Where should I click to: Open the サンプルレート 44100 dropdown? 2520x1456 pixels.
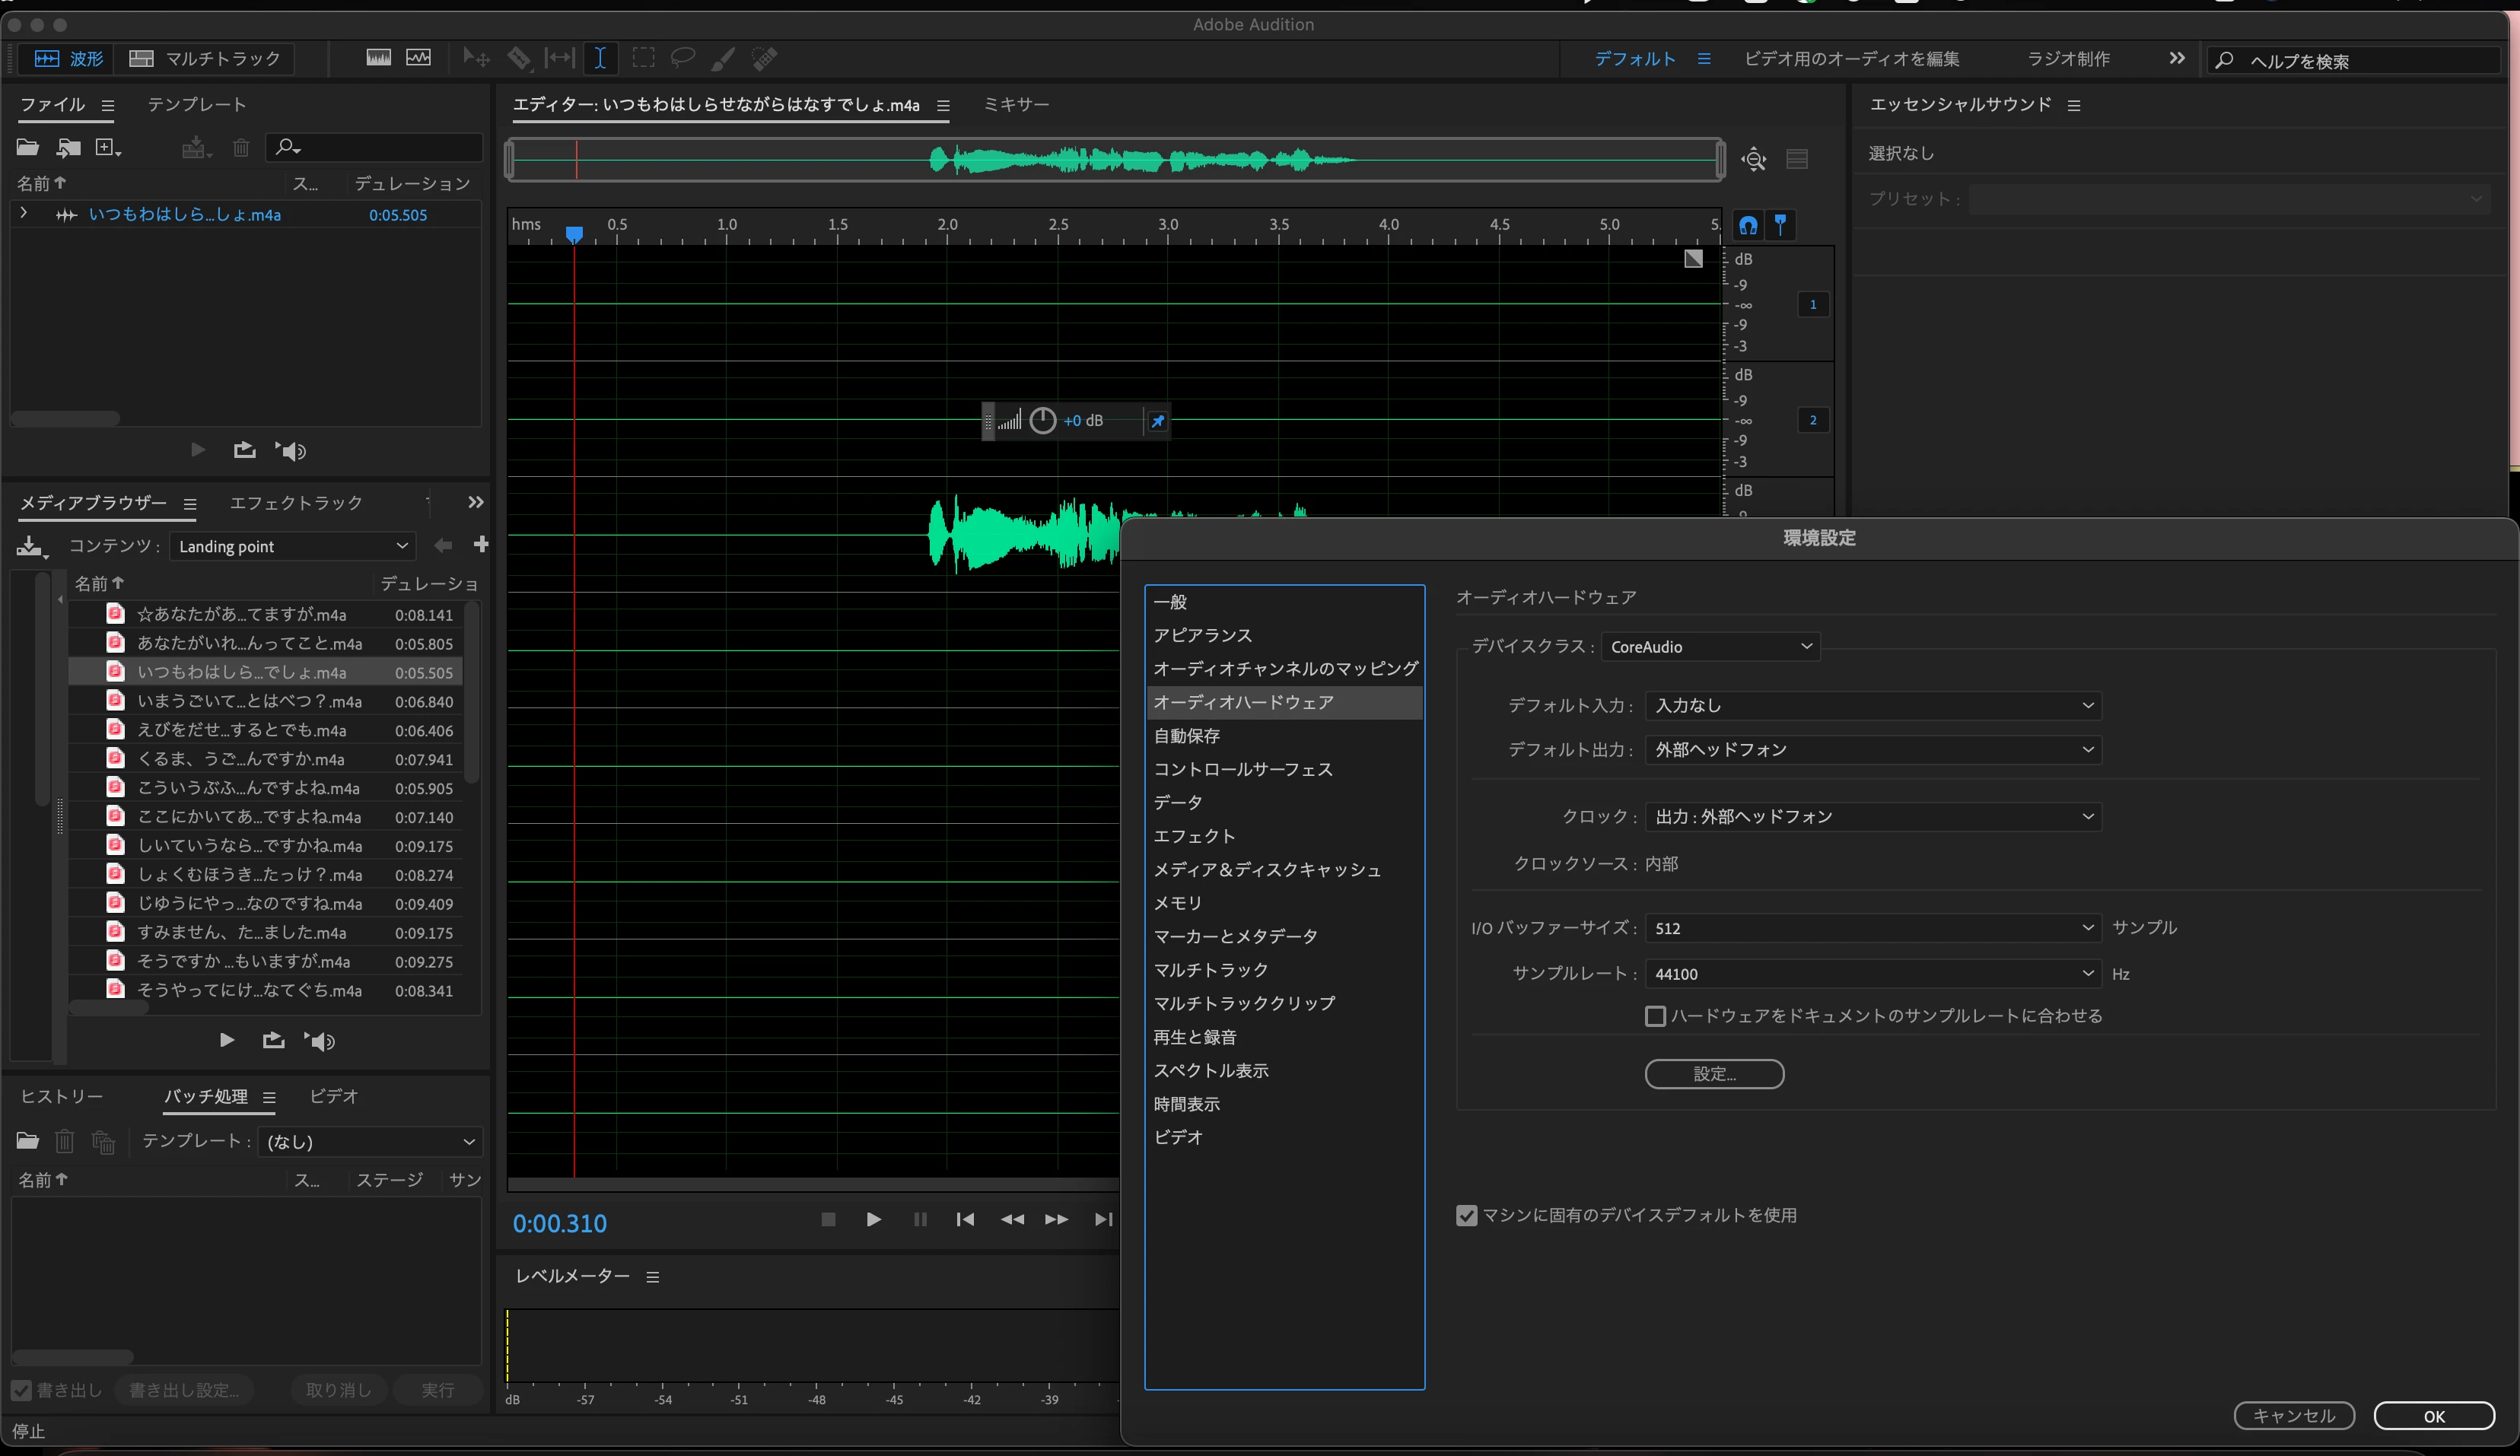pyautogui.click(x=1872, y=973)
